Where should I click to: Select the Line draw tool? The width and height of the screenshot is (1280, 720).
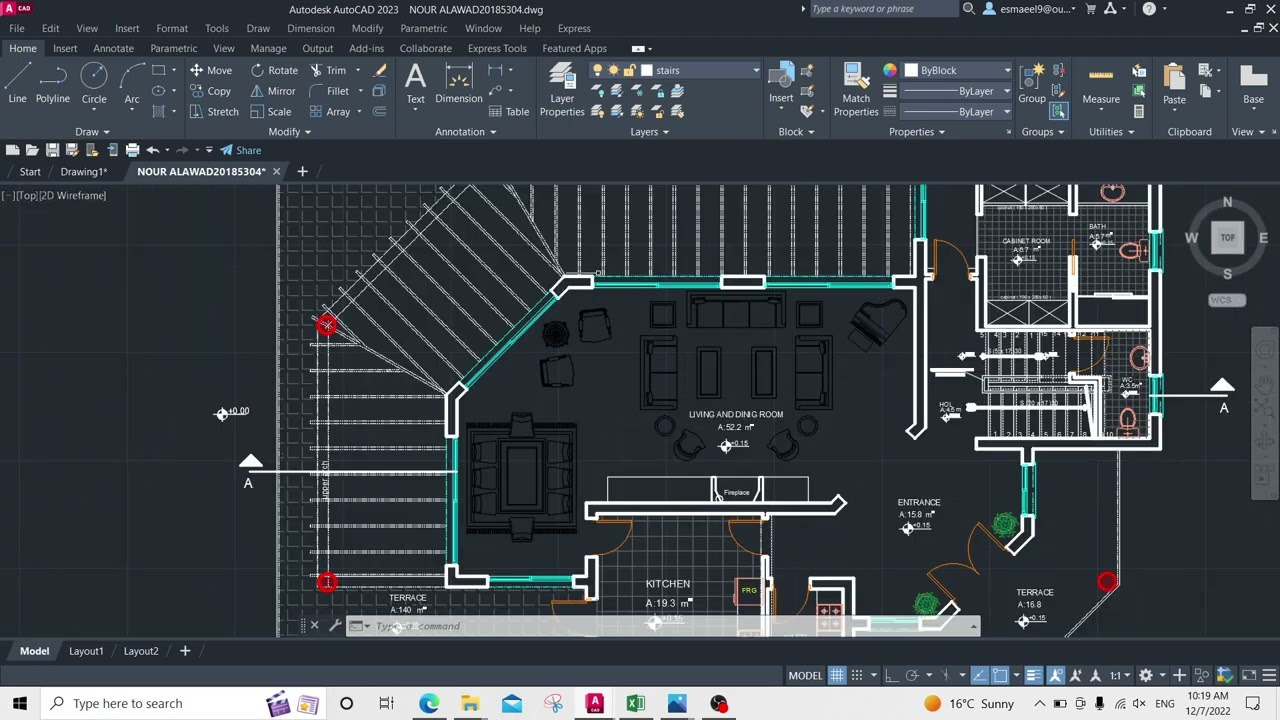(x=17, y=84)
